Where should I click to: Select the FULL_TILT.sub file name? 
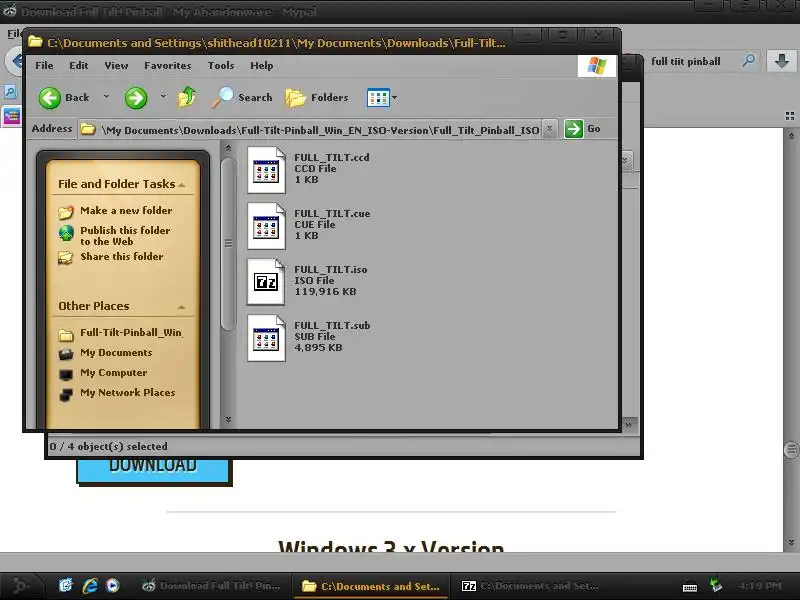[x=332, y=326]
